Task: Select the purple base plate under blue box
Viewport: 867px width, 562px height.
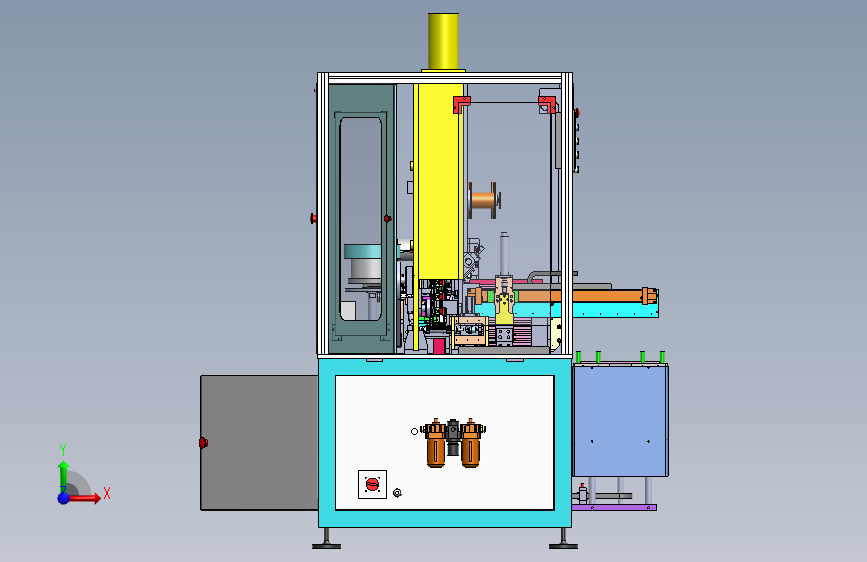Action: point(614,507)
